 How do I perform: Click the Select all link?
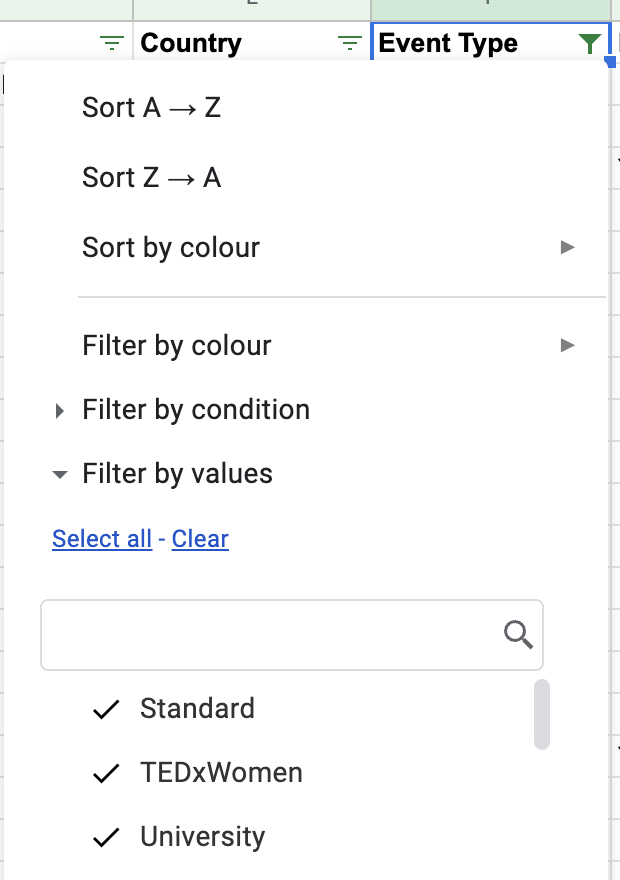point(102,539)
